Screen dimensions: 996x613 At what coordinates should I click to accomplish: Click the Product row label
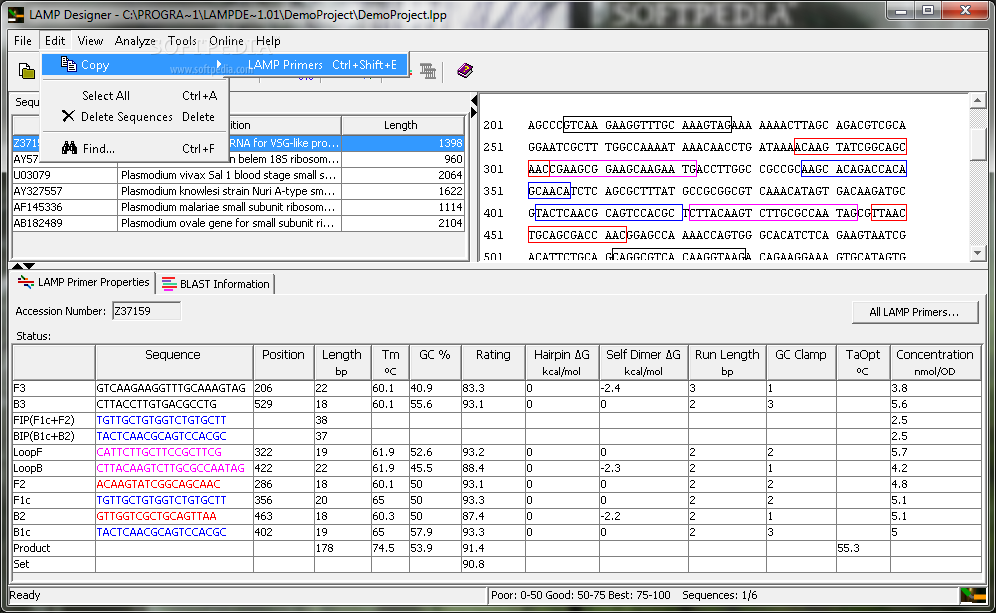[x=32, y=548]
